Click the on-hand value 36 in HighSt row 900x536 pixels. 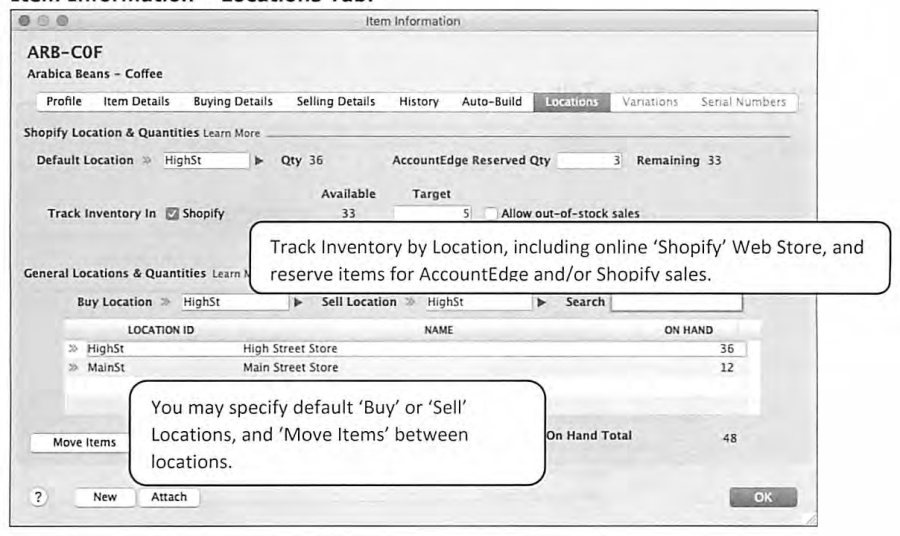coord(727,348)
